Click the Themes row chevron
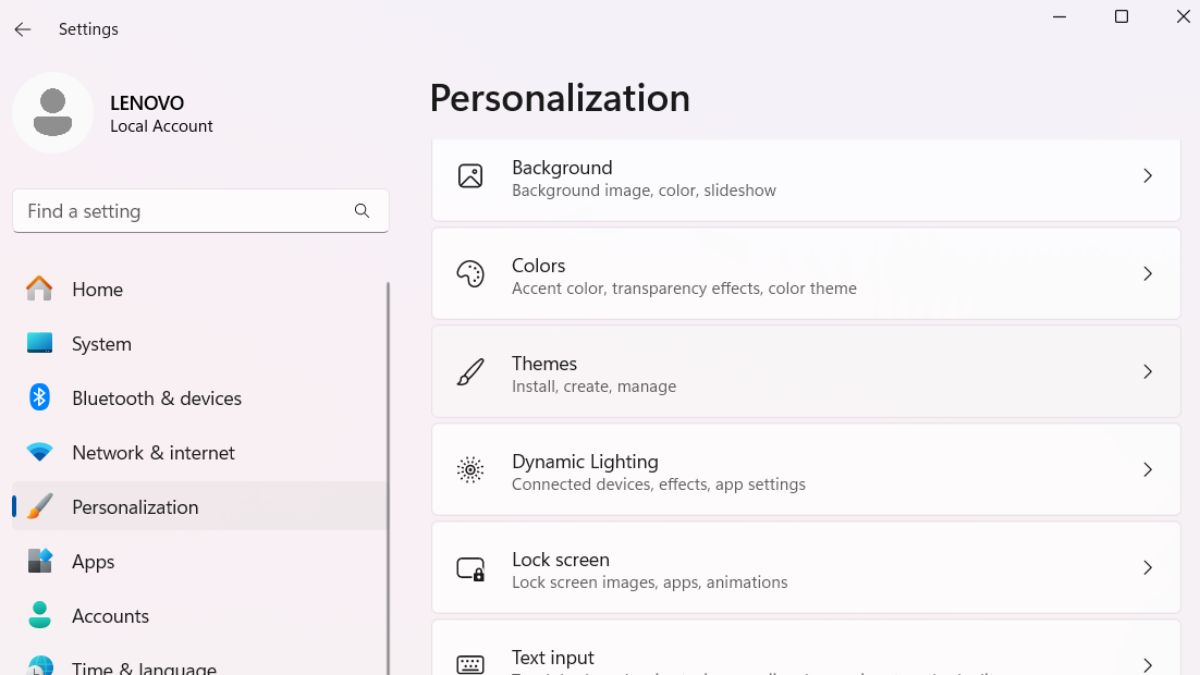Screen dimensions: 1200x675 (x=1148, y=372)
